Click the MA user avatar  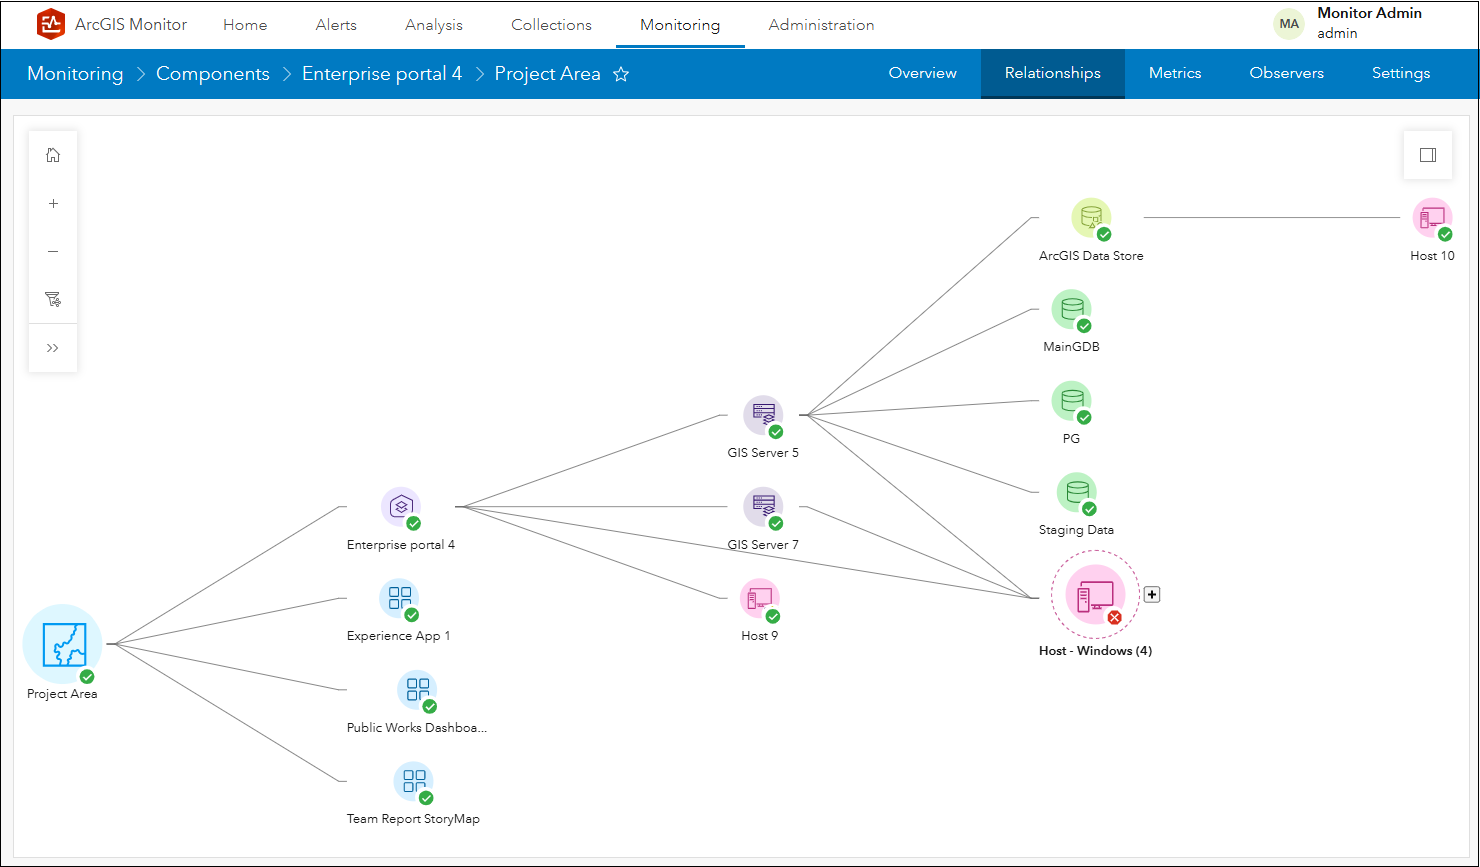[x=1289, y=24]
